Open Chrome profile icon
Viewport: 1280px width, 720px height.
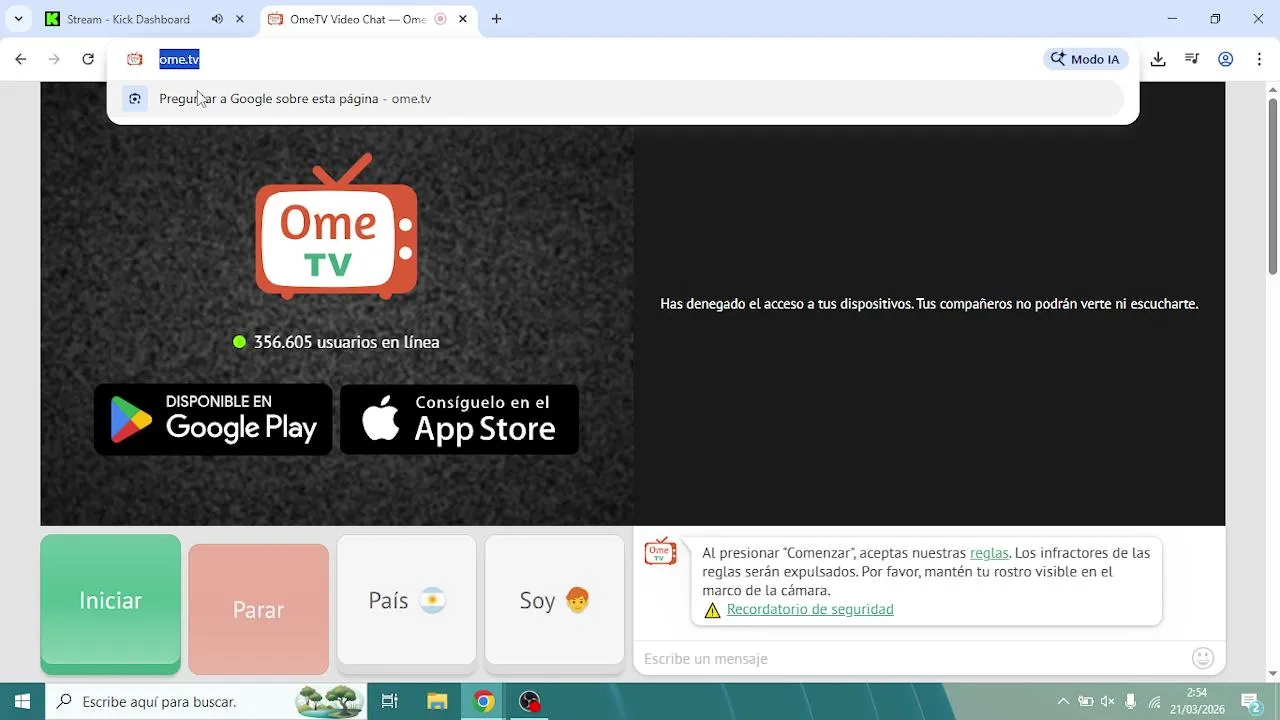(1225, 59)
